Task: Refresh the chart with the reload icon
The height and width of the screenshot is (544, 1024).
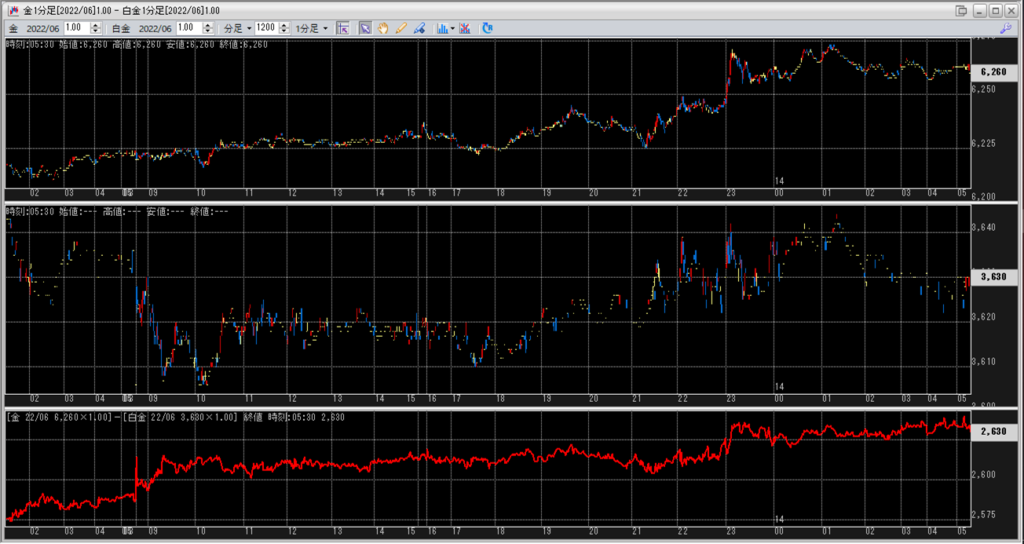Action: coord(487,28)
